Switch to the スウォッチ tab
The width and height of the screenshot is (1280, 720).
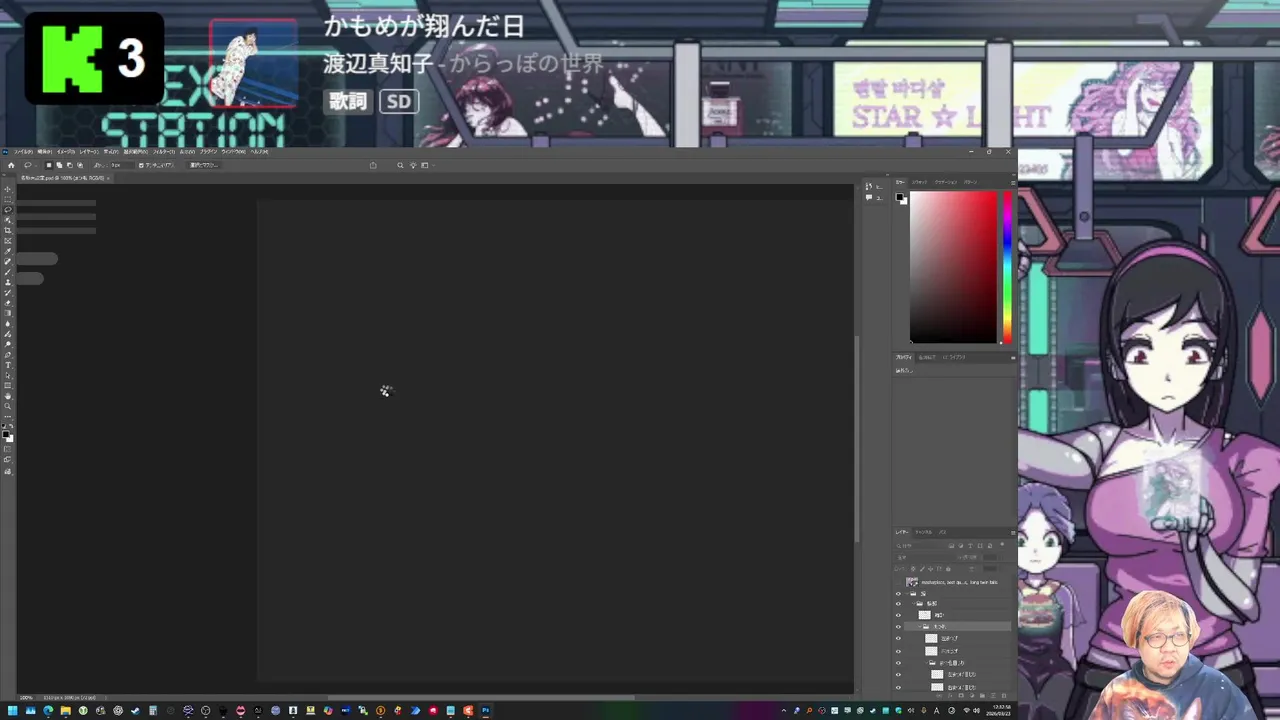point(919,182)
